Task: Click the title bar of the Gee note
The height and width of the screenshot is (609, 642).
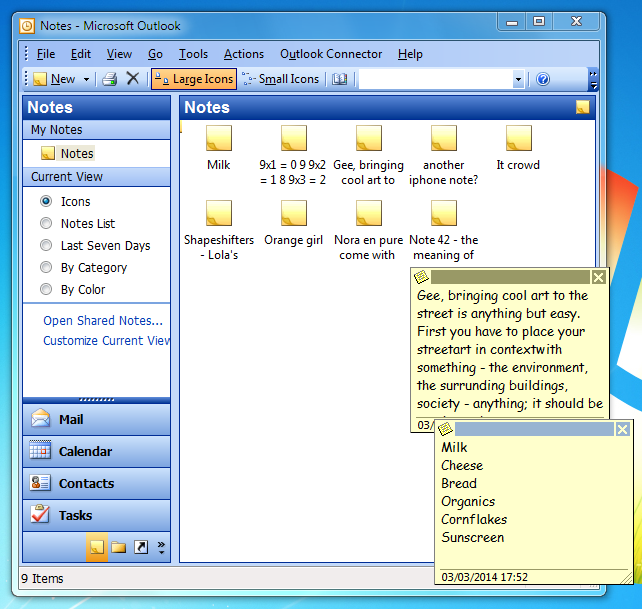Action: (510, 277)
